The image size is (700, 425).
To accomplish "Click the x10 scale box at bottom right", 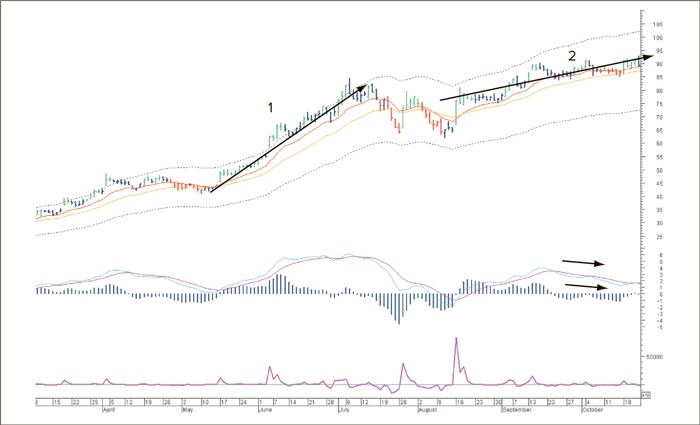I will (645, 396).
